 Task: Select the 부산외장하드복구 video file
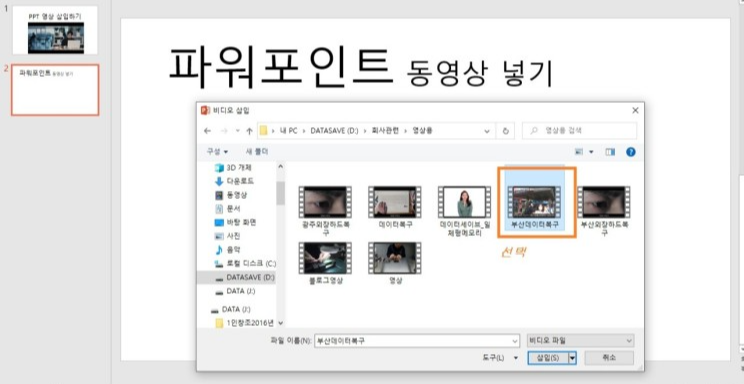604,212
